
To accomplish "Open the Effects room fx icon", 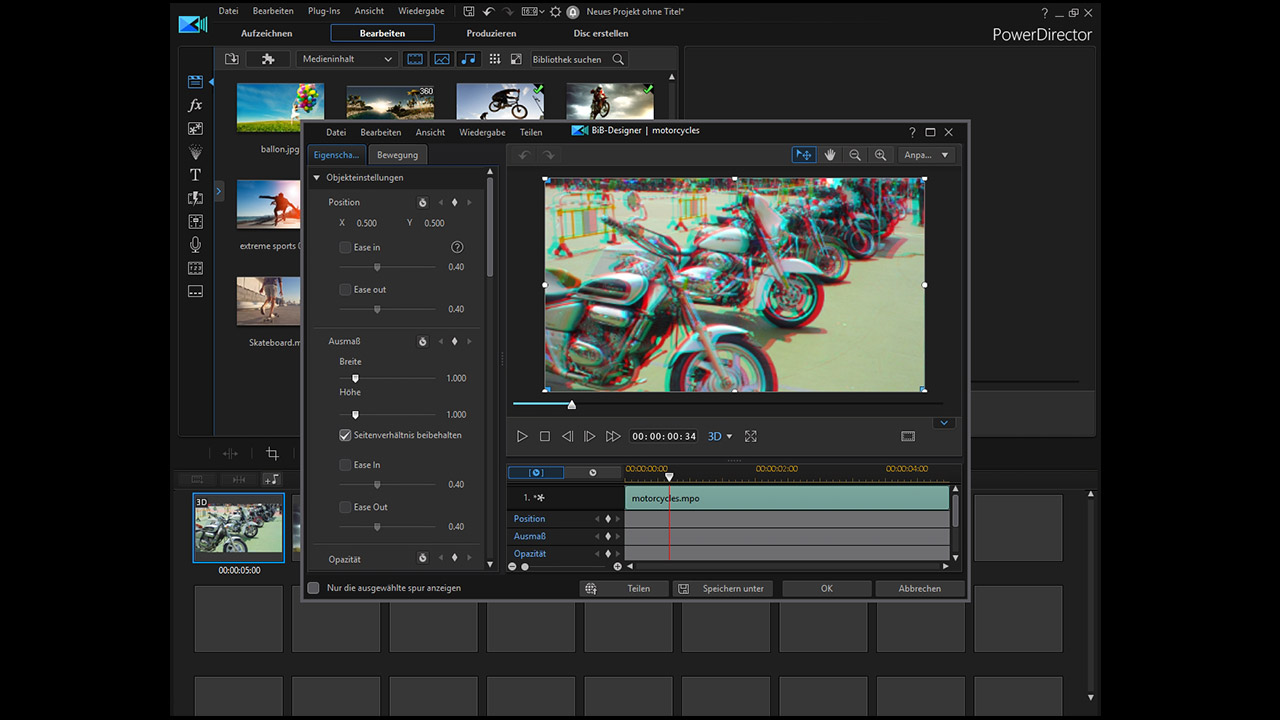I will (195, 105).
